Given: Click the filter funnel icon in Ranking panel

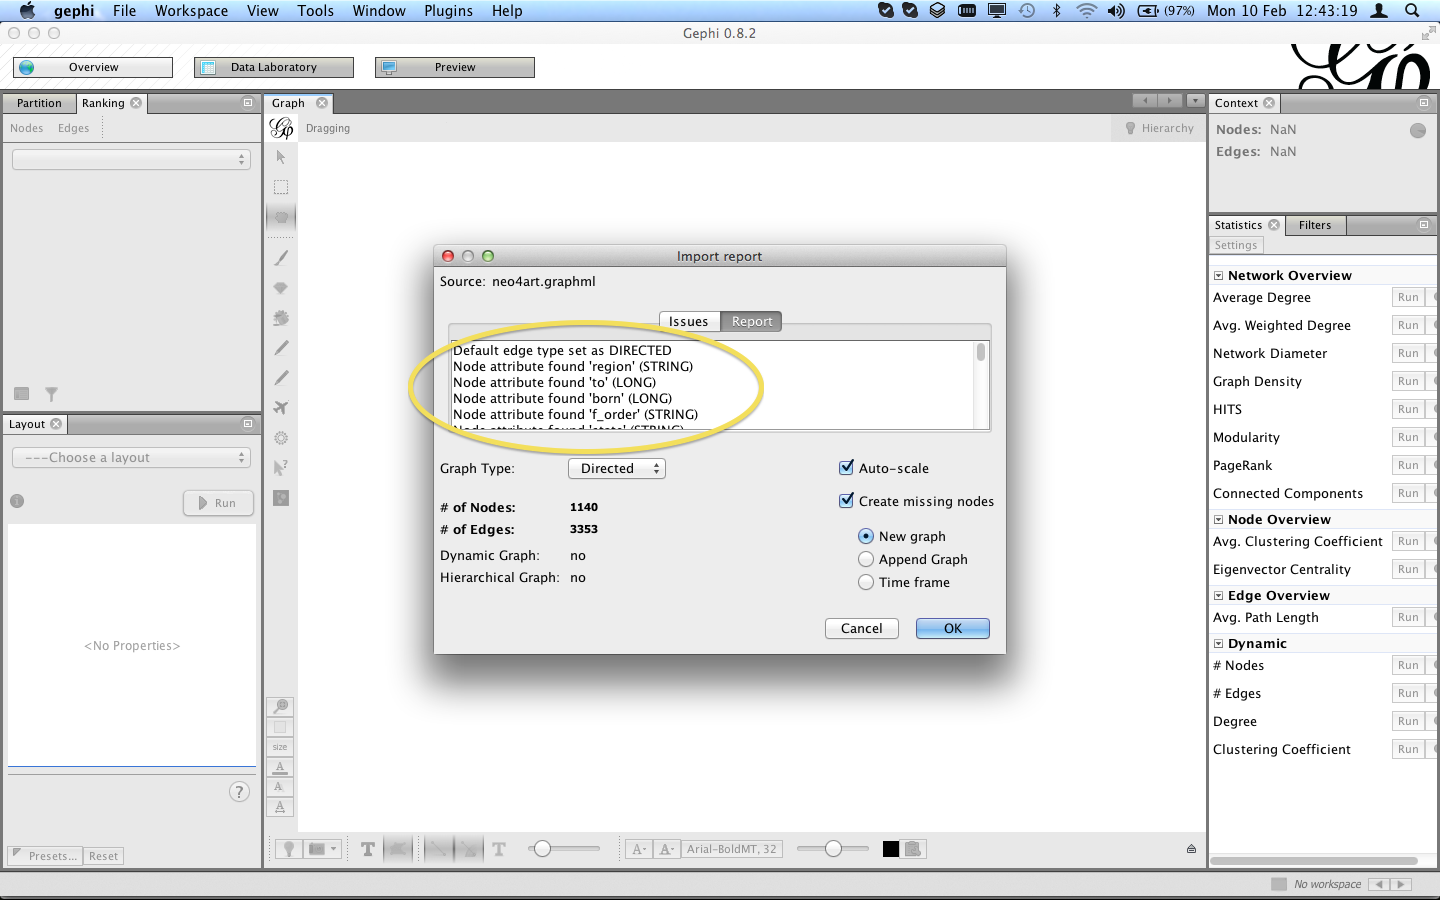Looking at the screenshot, I should point(51,394).
